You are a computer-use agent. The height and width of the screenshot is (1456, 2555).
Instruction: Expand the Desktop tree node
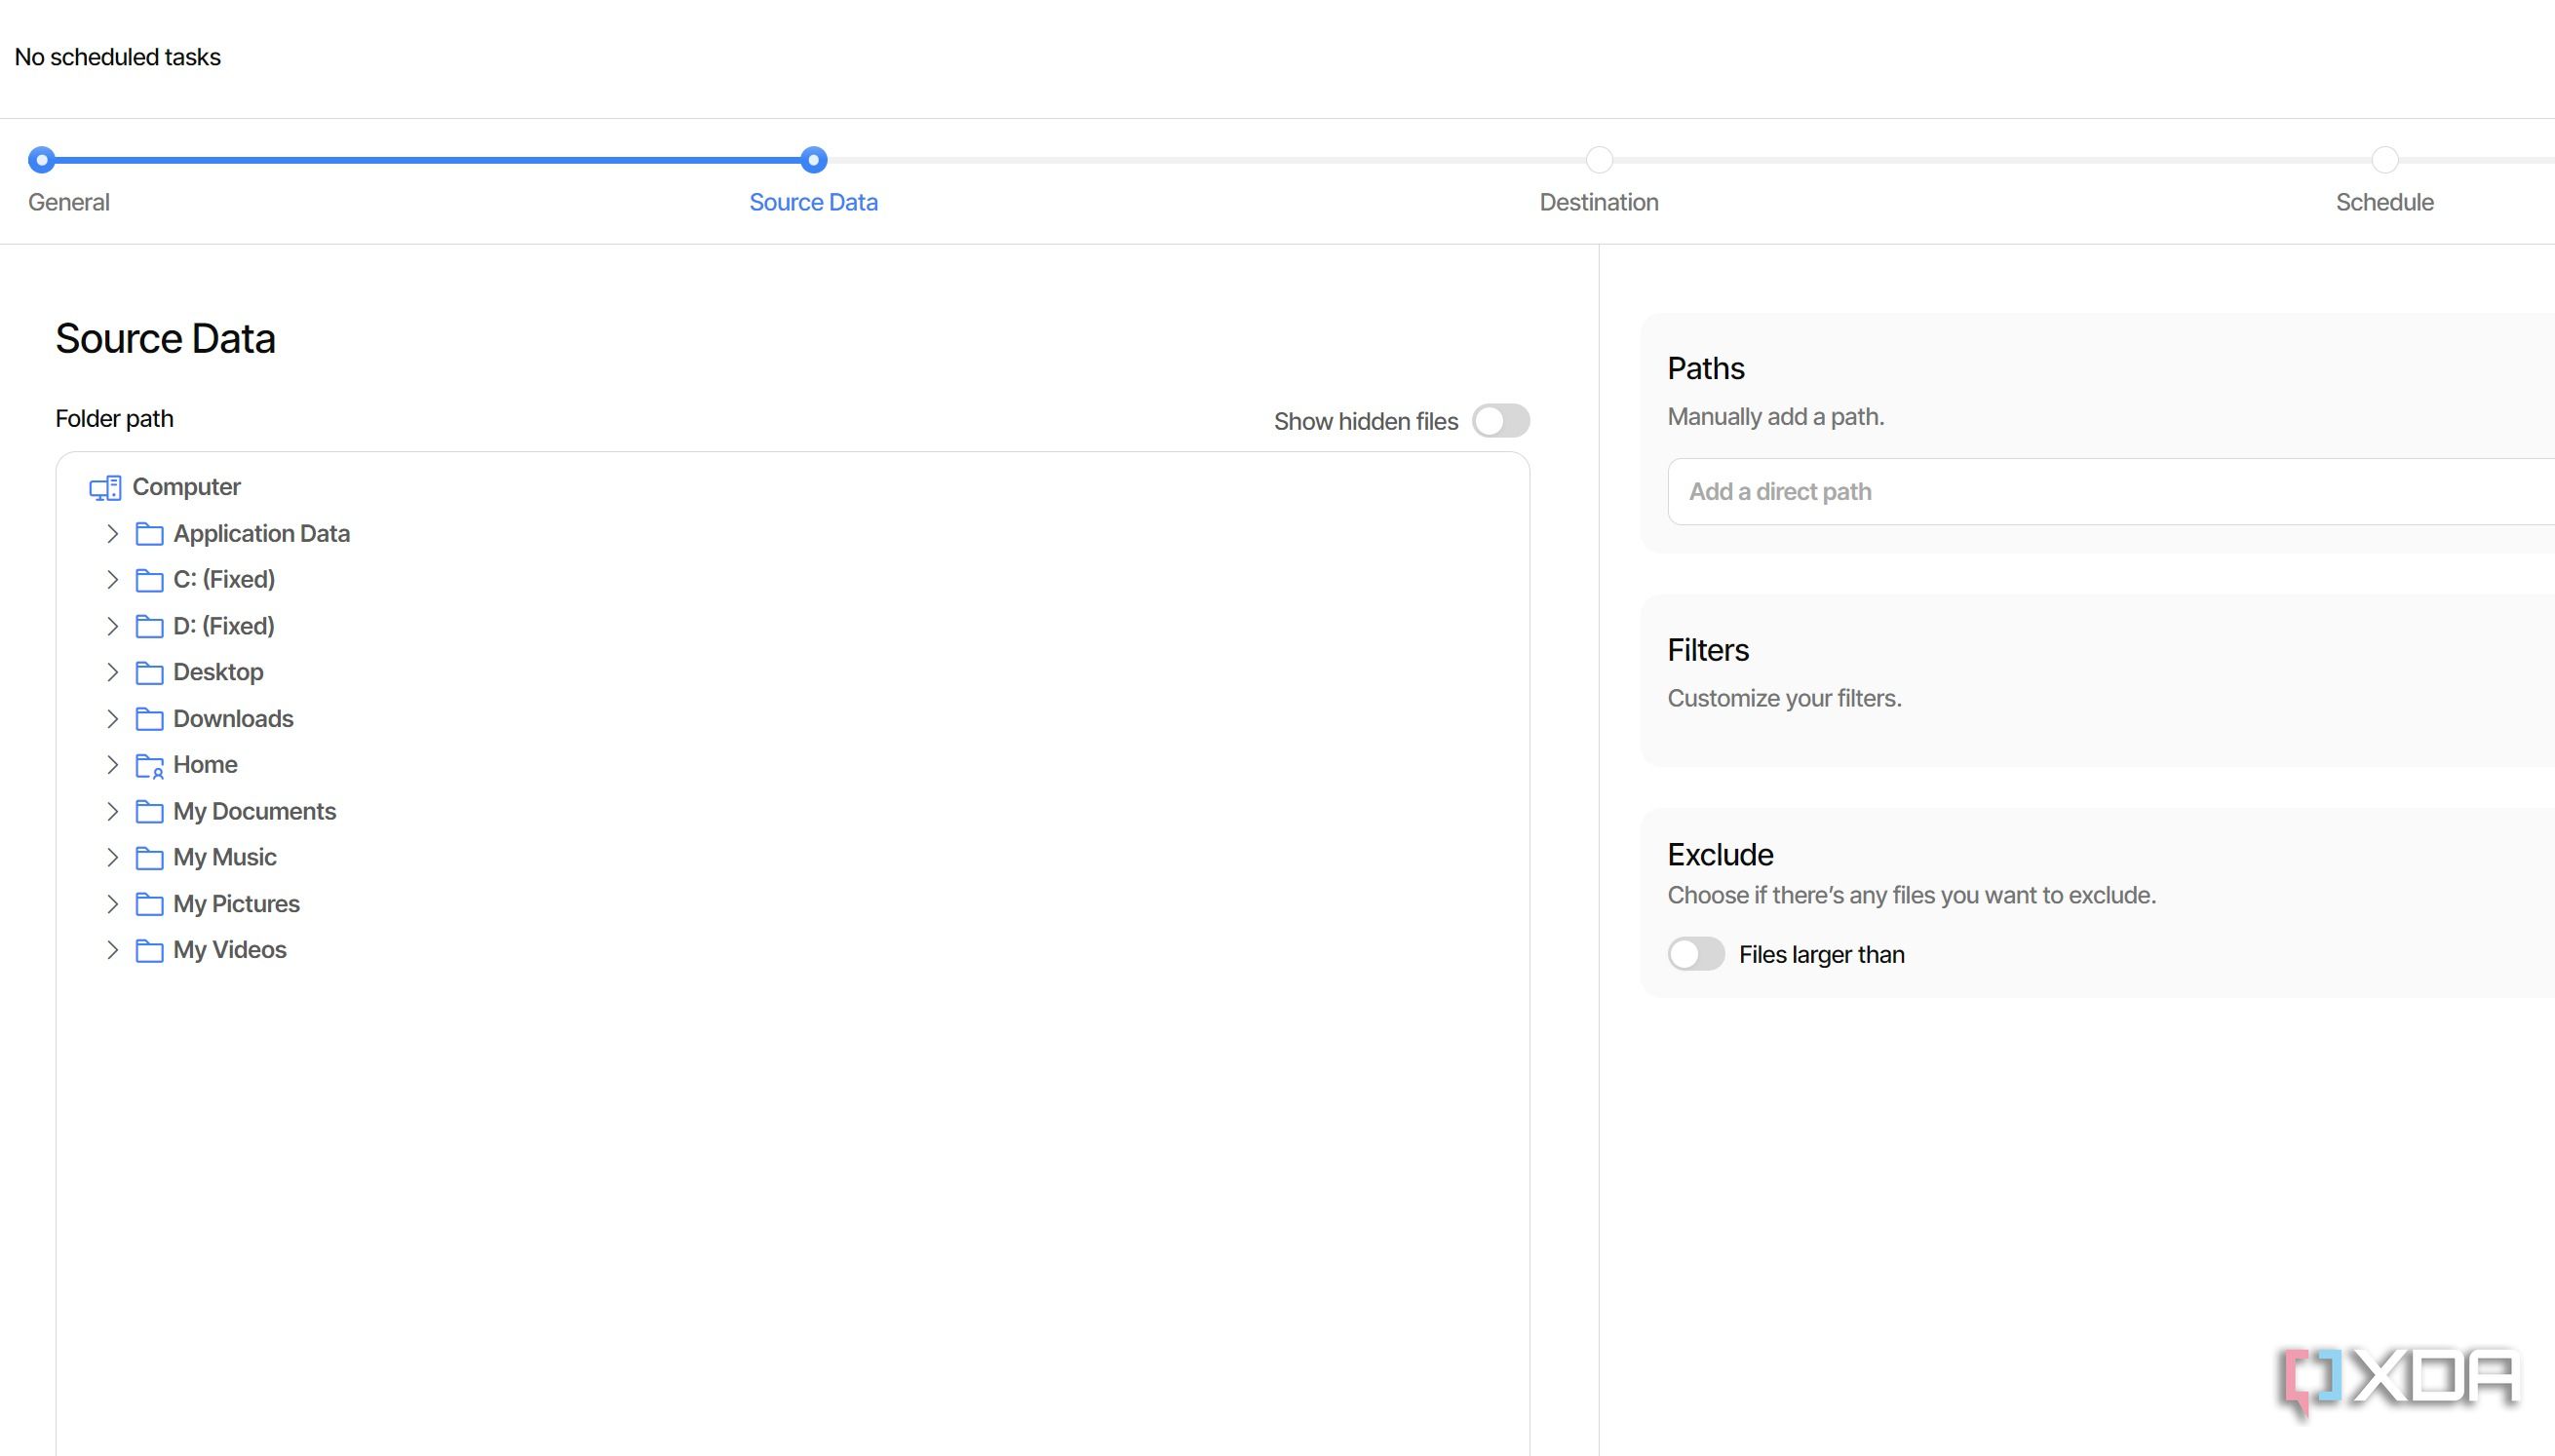pos(112,672)
